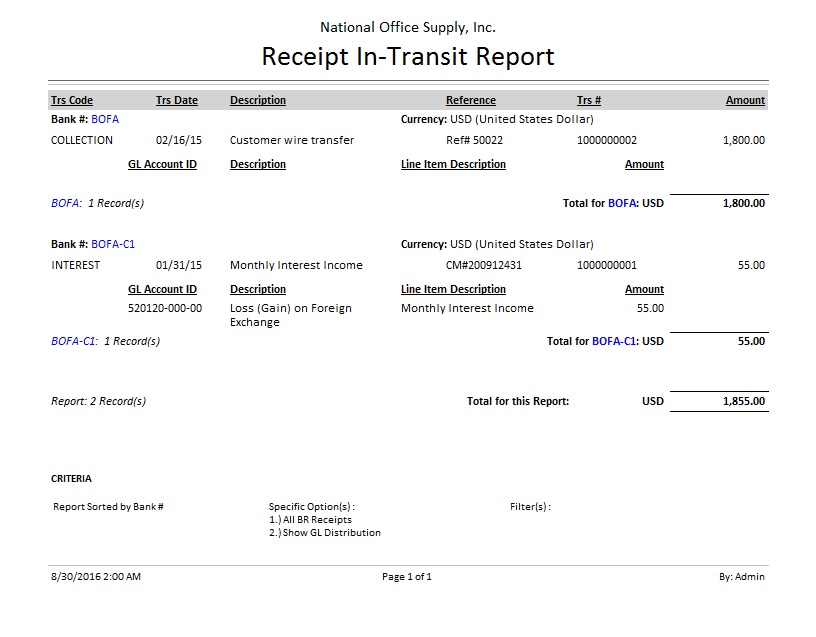The image size is (816, 637).
Task: Click the report total 1,855.00
Action: click(744, 401)
